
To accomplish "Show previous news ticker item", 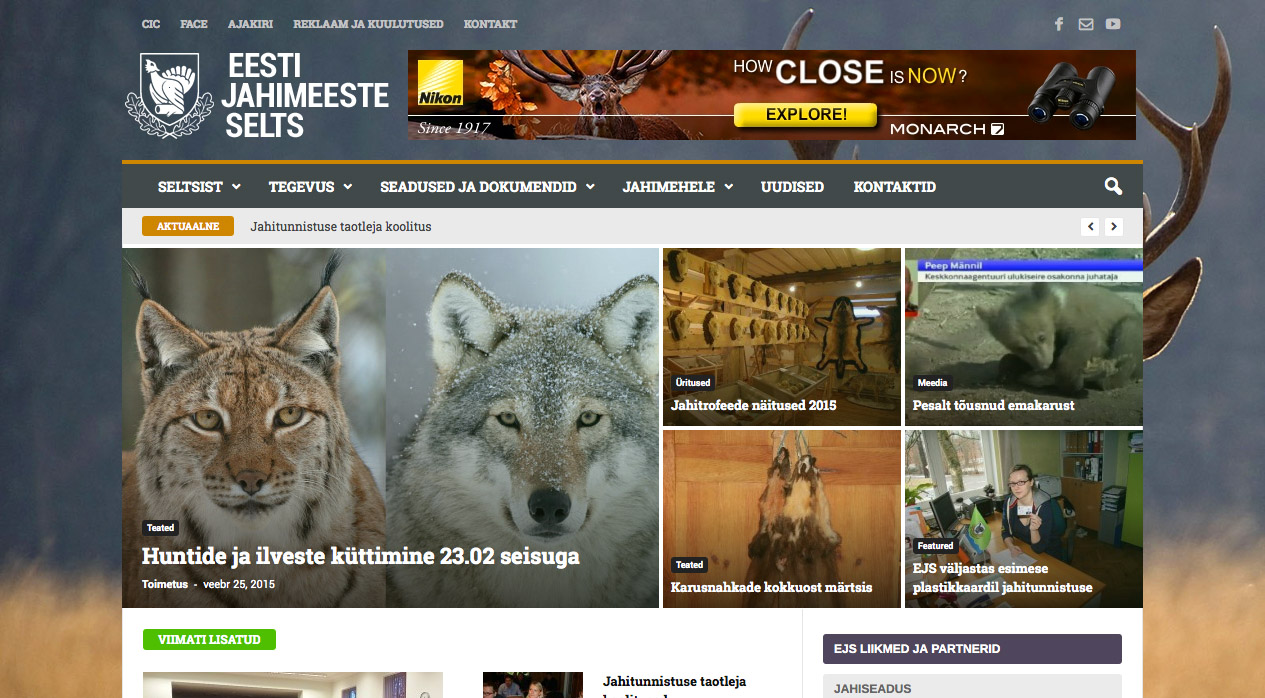I will 1091,227.
